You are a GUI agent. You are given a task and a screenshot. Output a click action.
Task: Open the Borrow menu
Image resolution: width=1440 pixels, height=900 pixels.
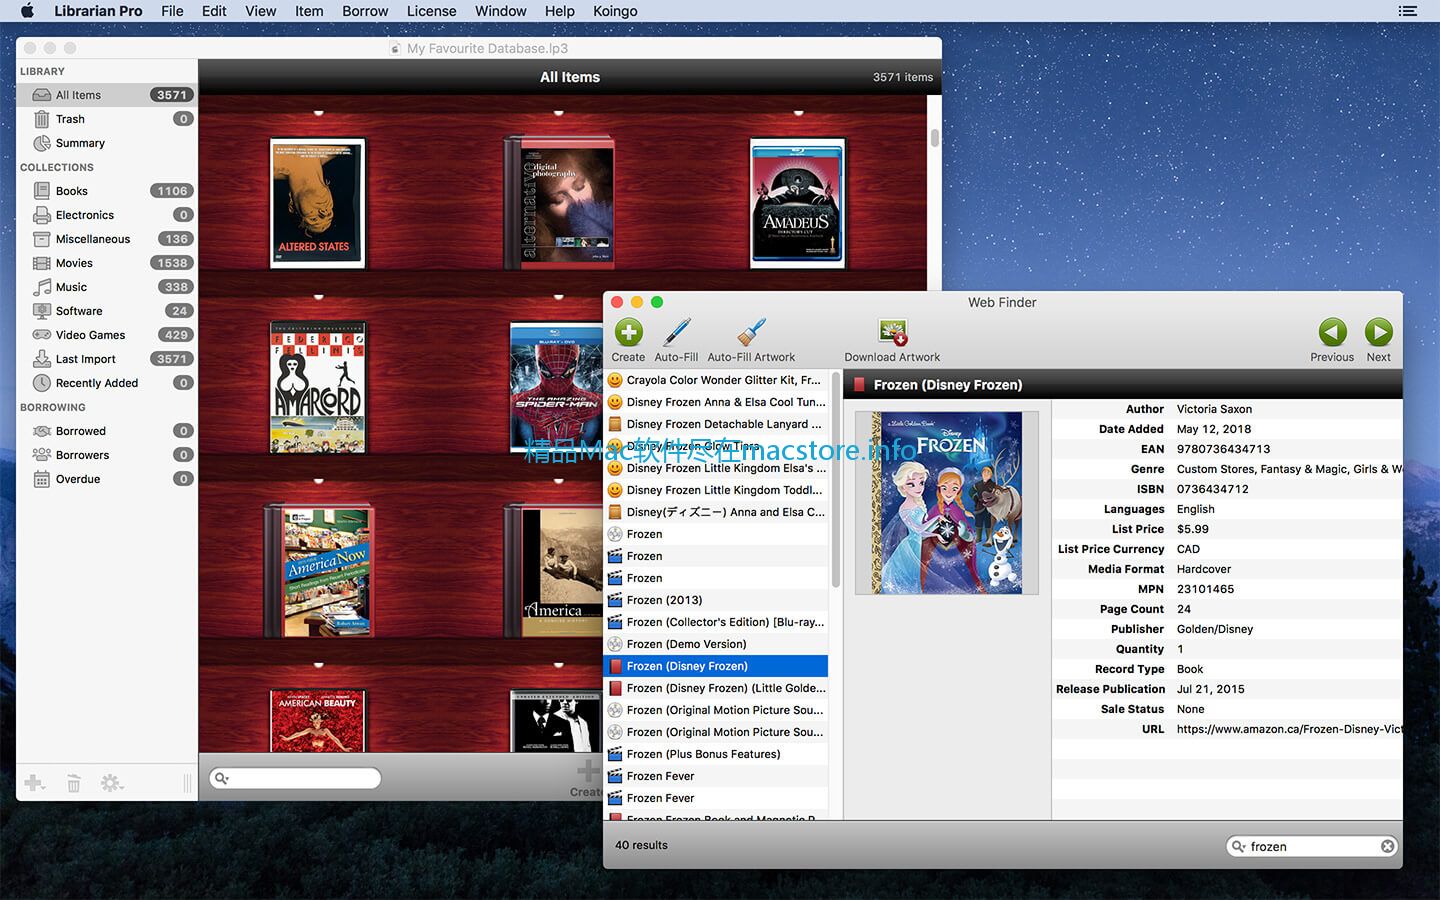(365, 11)
